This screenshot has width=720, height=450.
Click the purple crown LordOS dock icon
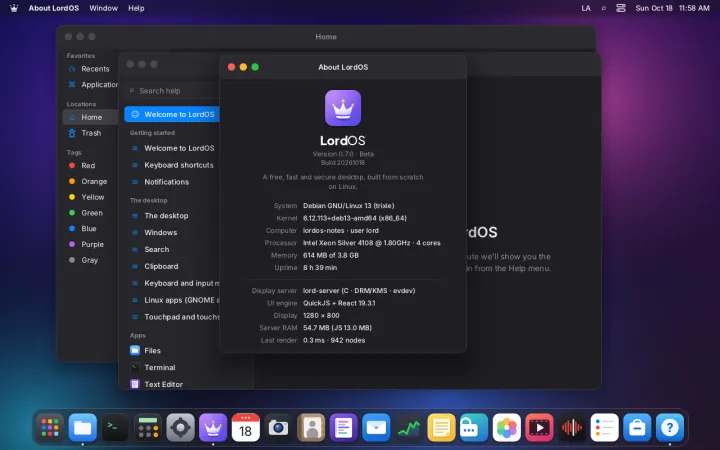[x=213, y=428]
